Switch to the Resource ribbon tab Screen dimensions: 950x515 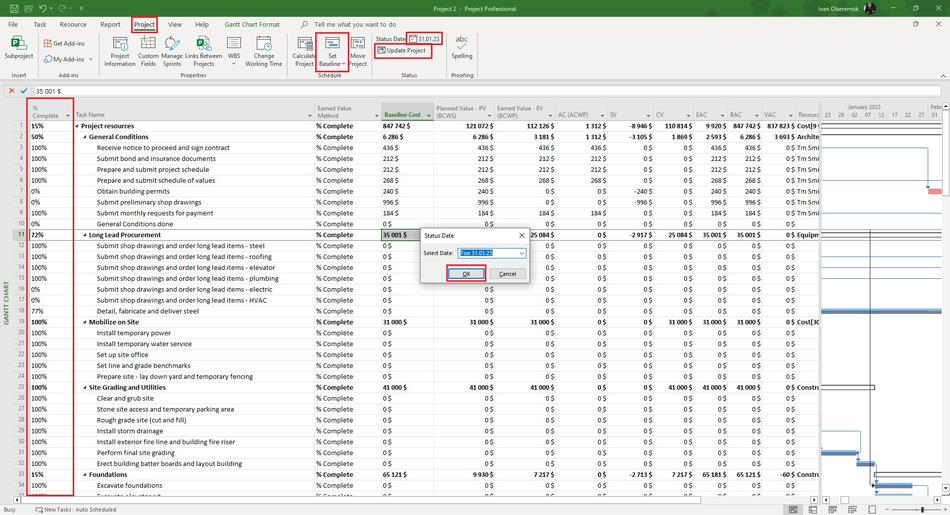pyautogui.click(x=73, y=24)
